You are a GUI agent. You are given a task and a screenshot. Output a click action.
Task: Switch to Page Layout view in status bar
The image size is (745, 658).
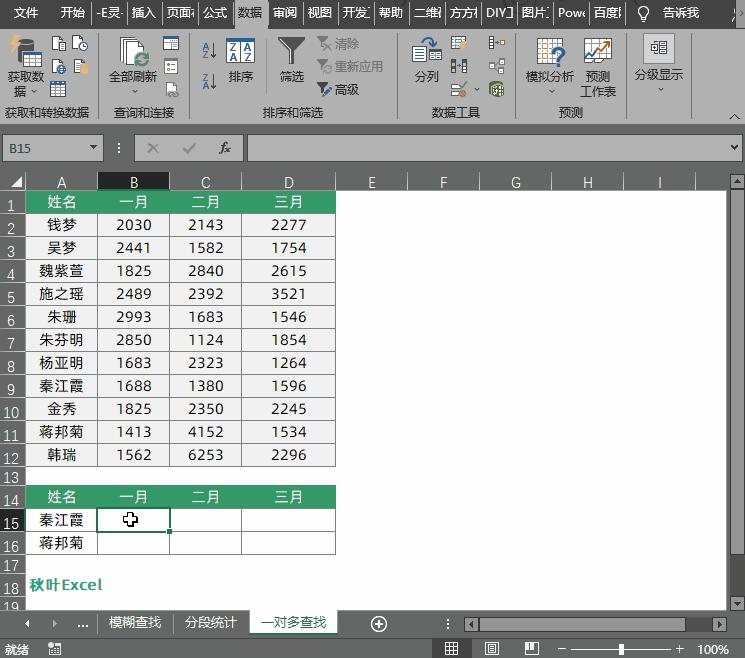pos(491,649)
